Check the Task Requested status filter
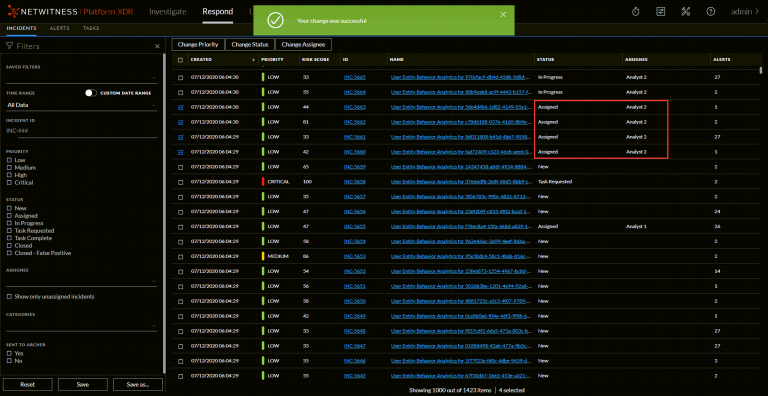Image resolution: width=768 pixels, height=396 pixels. pos(9,230)
